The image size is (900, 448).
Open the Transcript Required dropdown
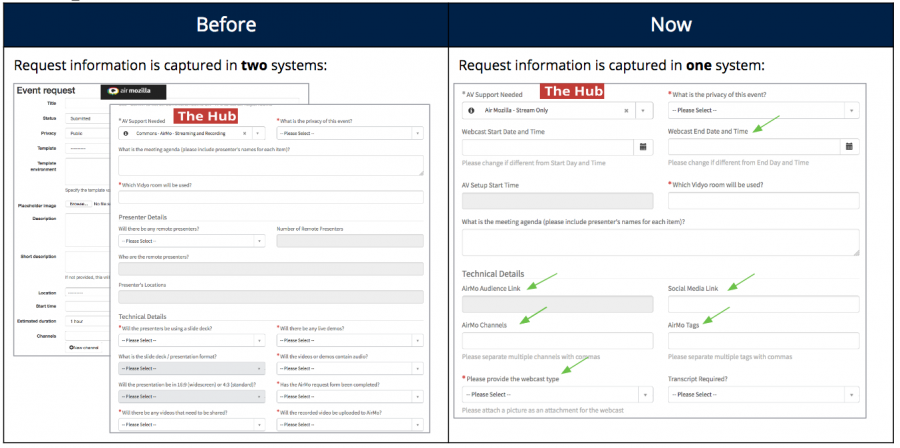762,395
